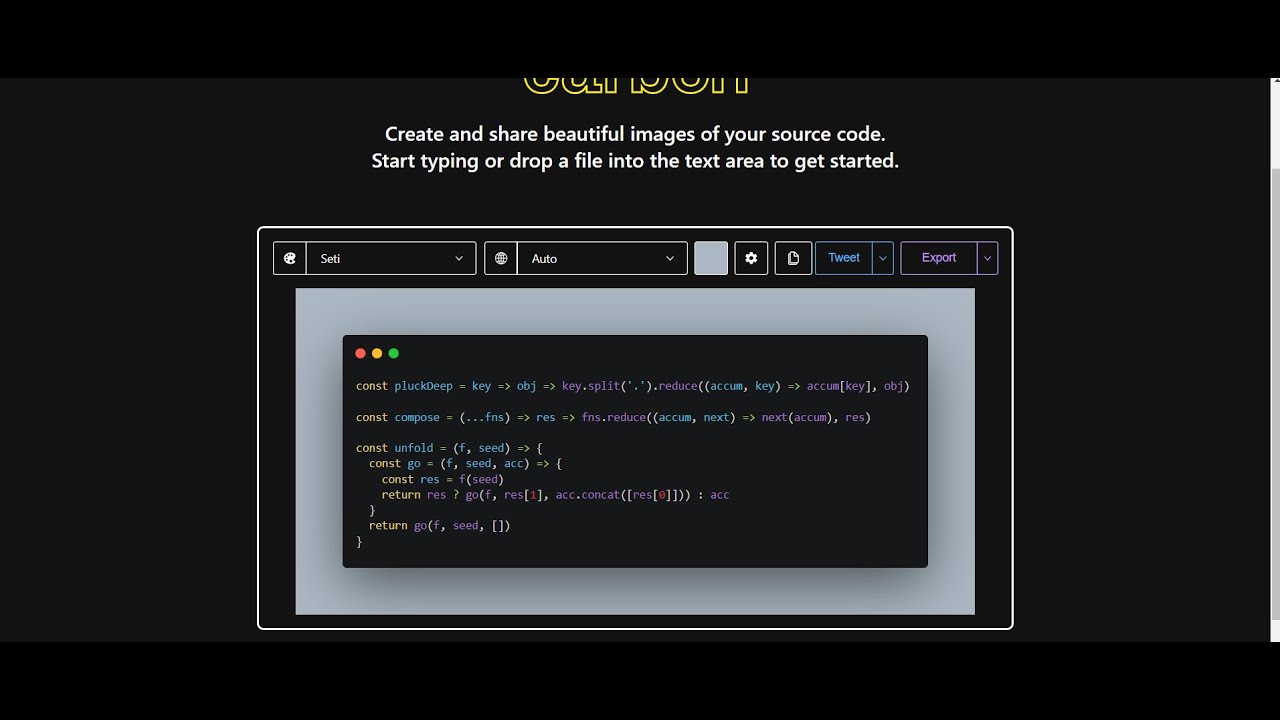The image size is (1280, 720).
Task: Click the unfold function declaration line
Action: pos(448,448)
